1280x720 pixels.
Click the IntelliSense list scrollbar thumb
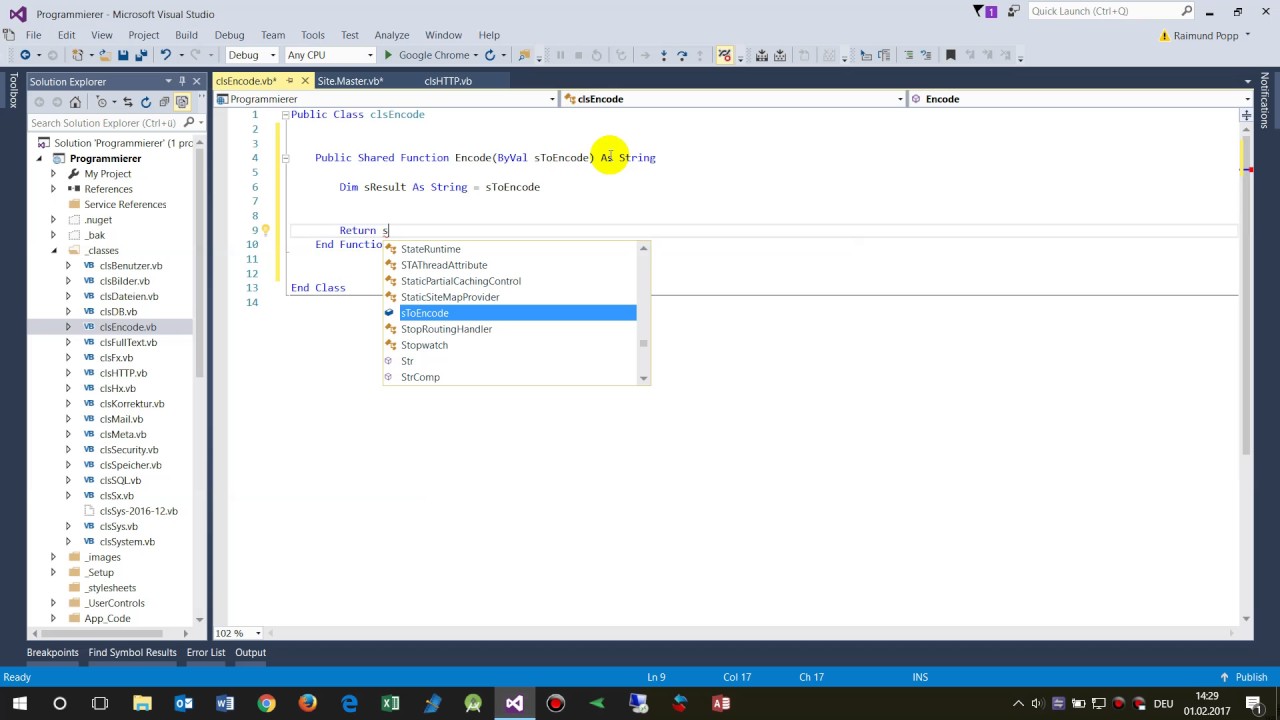click(644, 343)
